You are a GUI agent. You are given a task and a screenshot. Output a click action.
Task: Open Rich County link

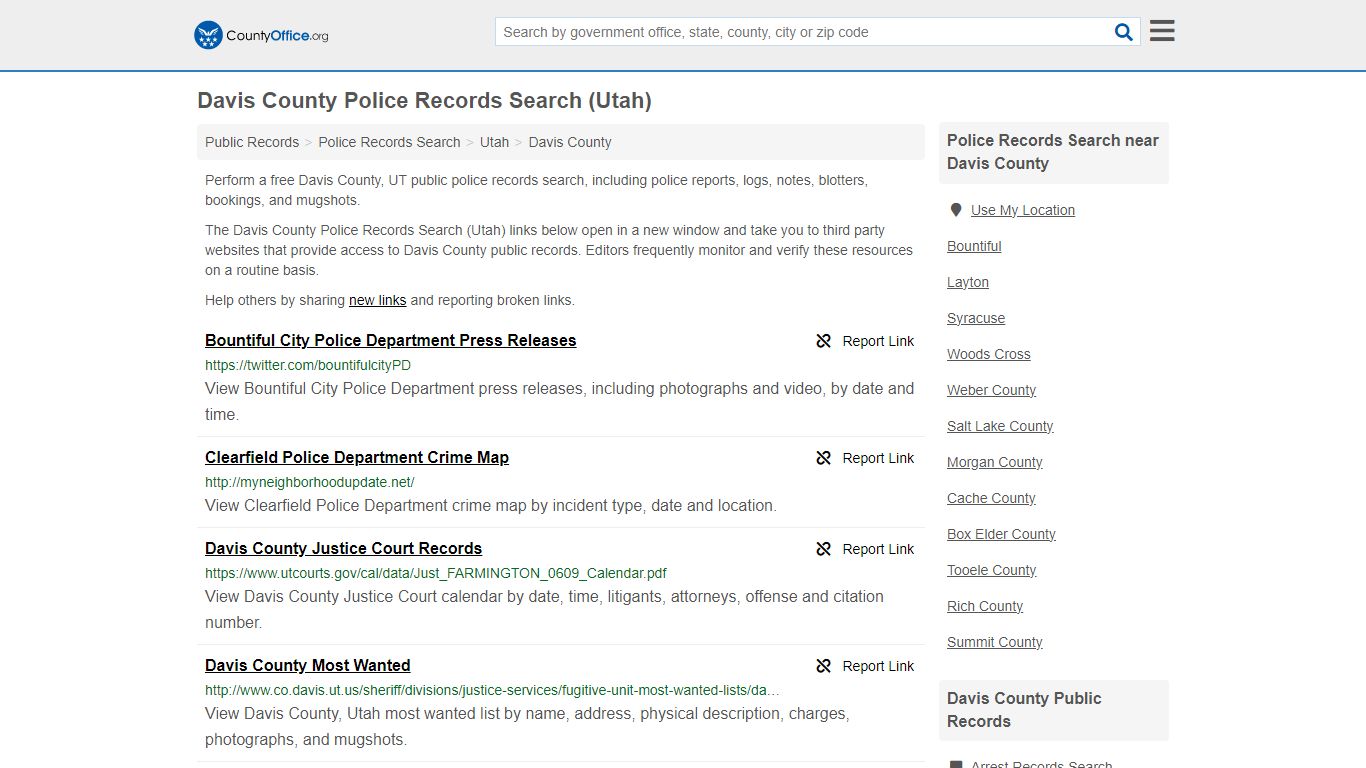point(985,606)
